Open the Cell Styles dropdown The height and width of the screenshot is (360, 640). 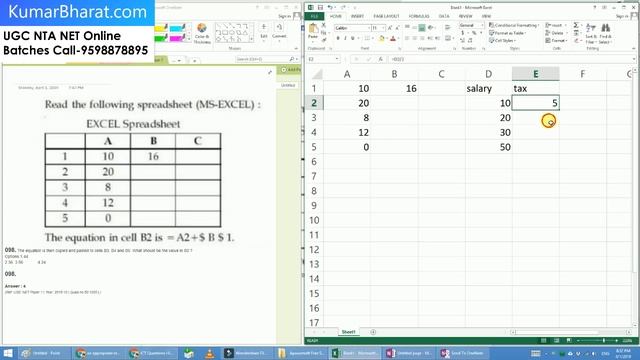pos(502,40)
